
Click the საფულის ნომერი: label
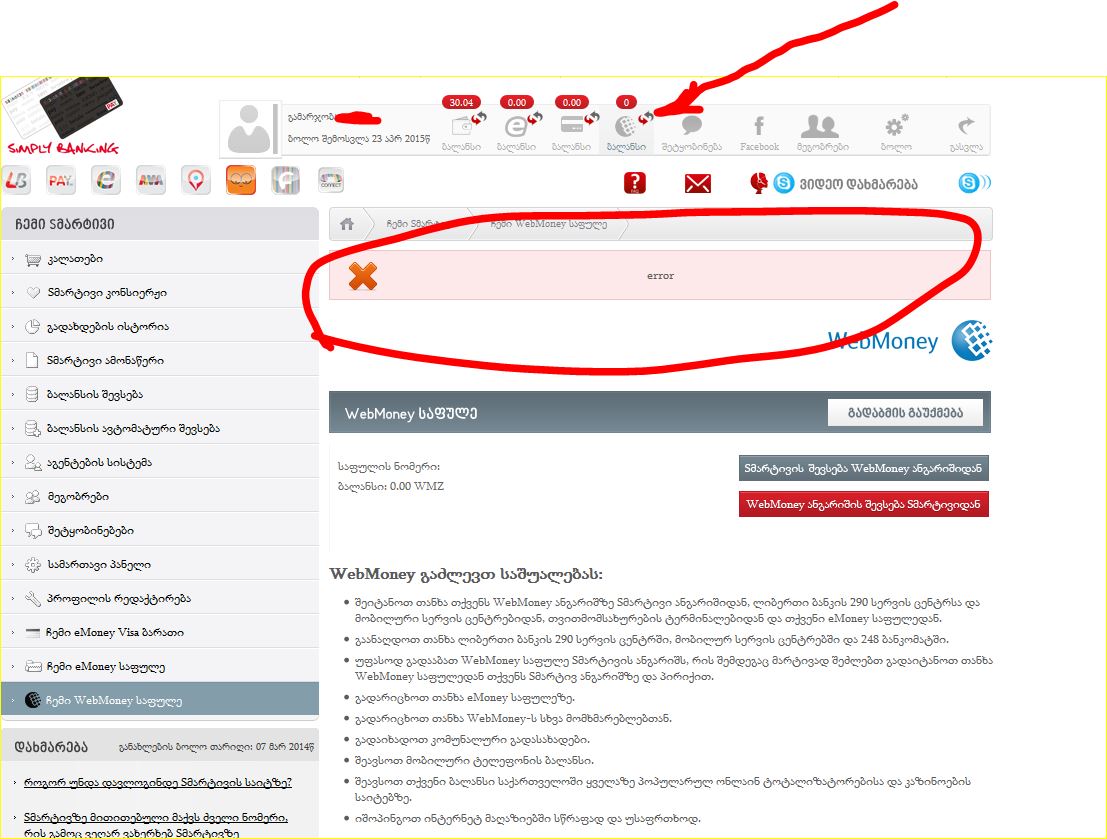388,467
